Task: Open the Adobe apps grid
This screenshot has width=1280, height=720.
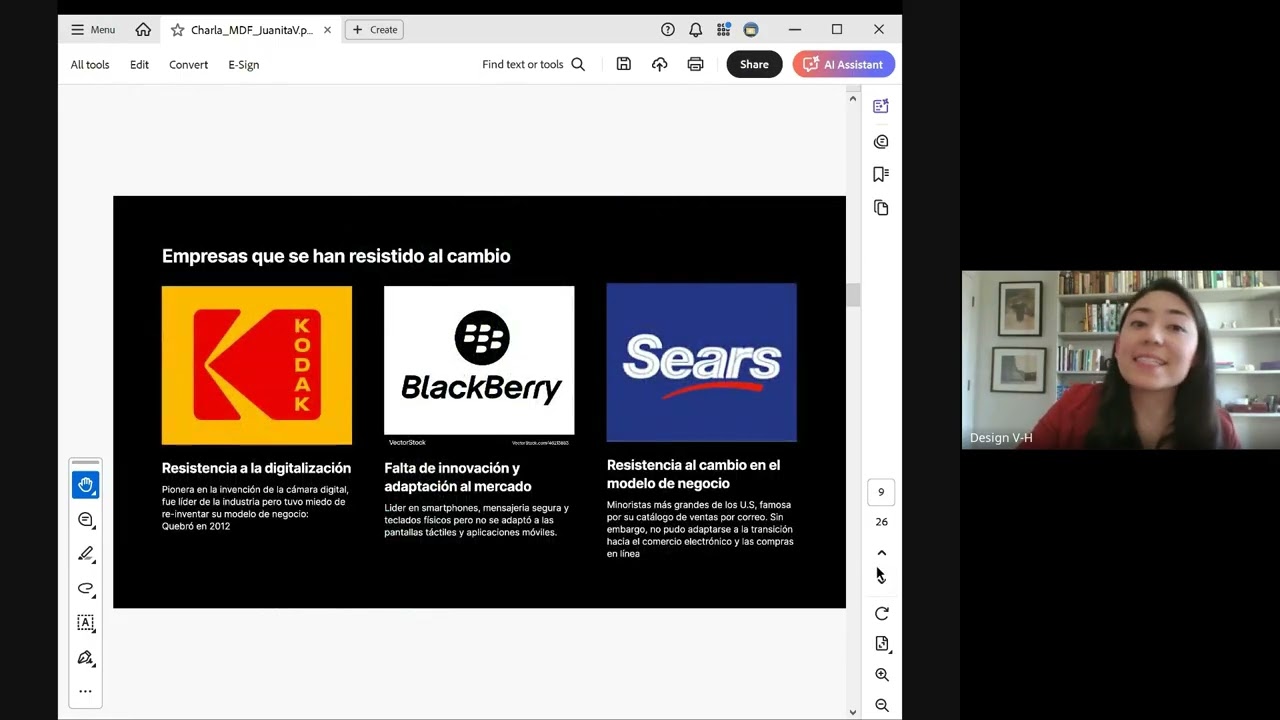Action: pyautogui.click(x=723, y=30)
